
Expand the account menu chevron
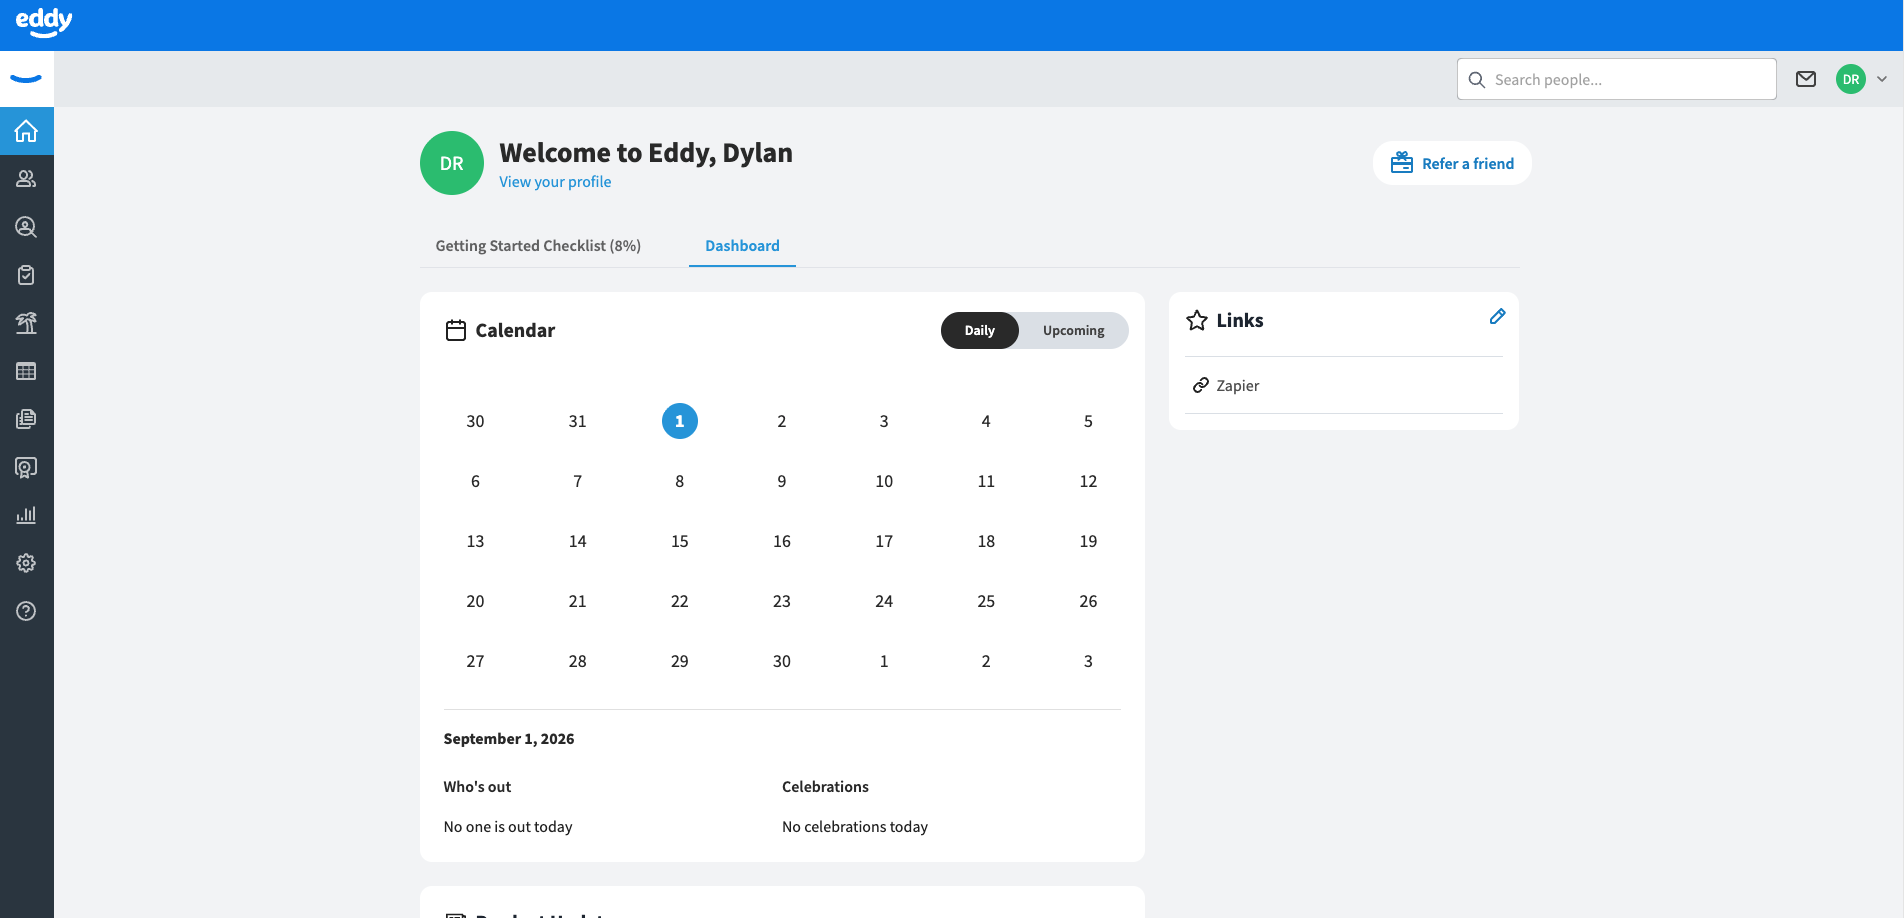1882,79
